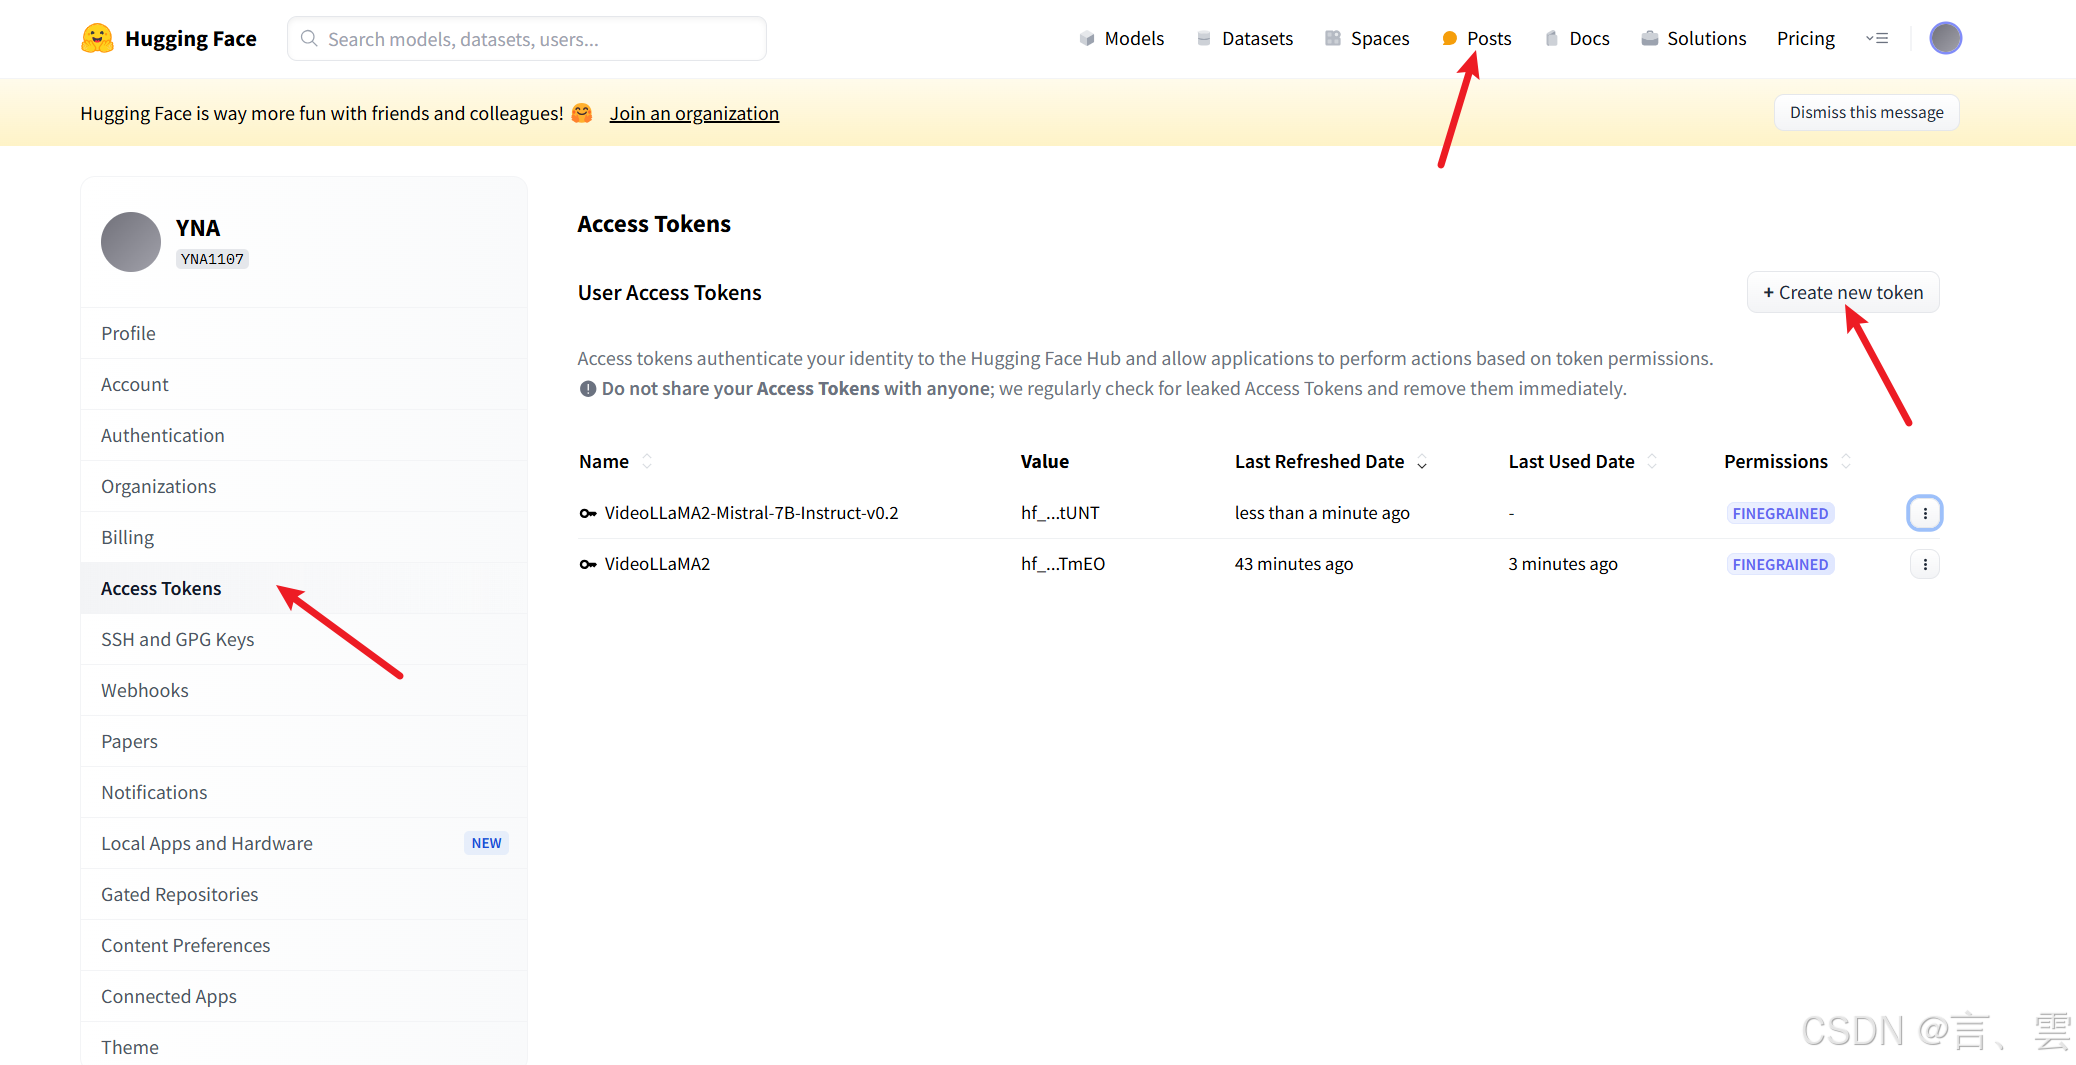Open Theme settings
Screen dimensions: 2076x1065
tap(304, 1044)
